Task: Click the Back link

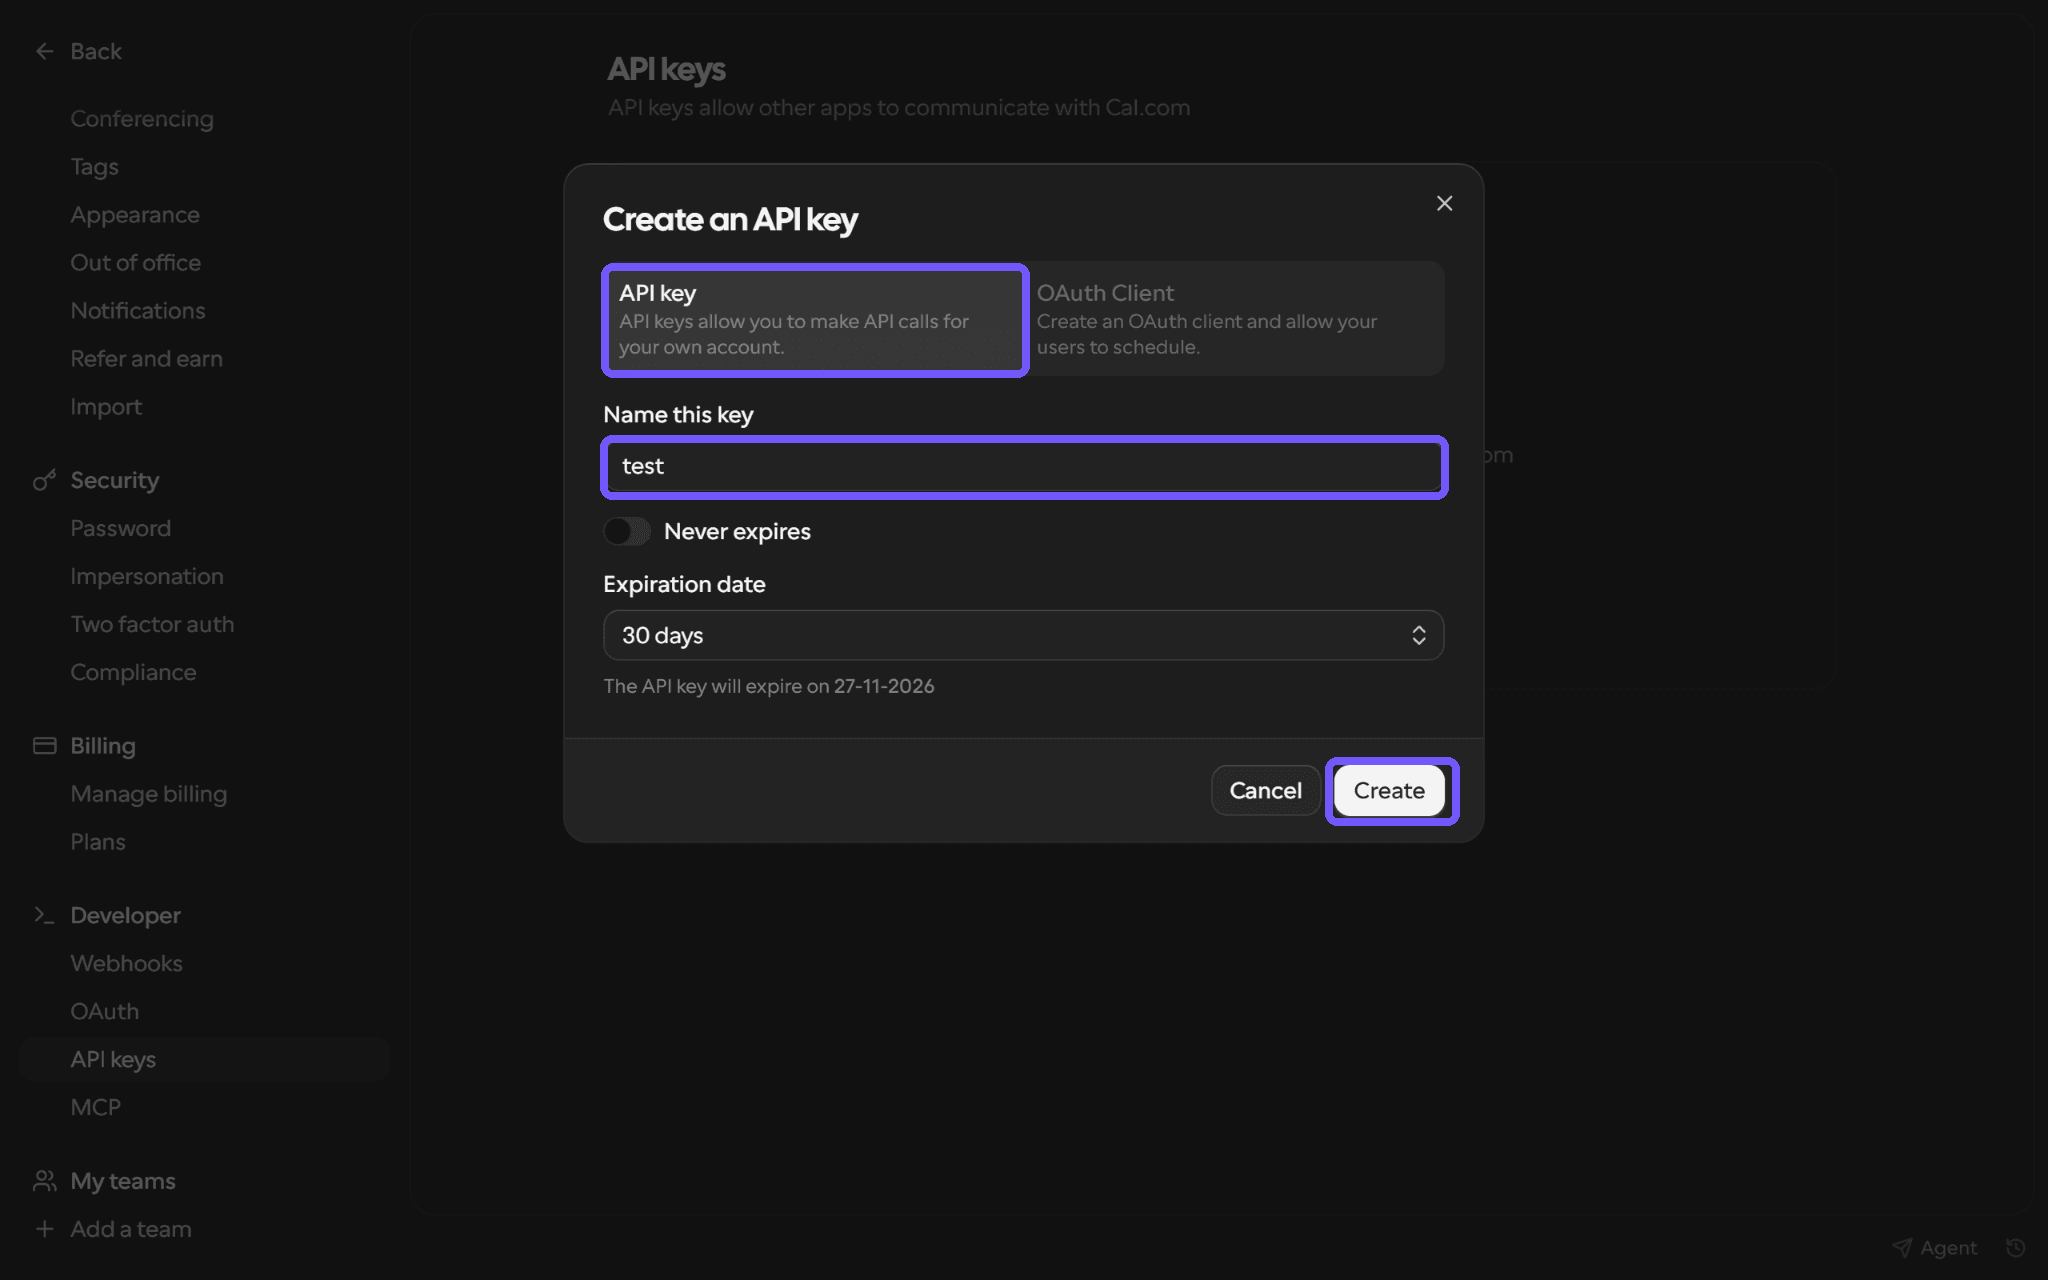Action: (x=96, y=51)
